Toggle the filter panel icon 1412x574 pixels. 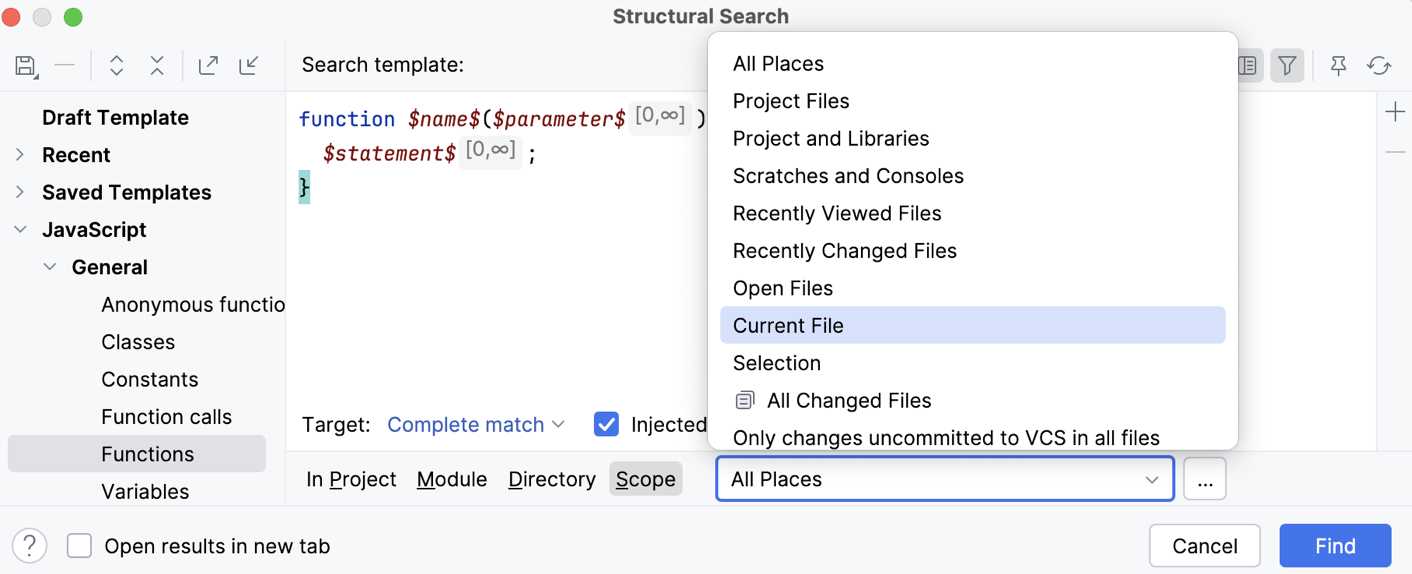tap(1287, 66)
